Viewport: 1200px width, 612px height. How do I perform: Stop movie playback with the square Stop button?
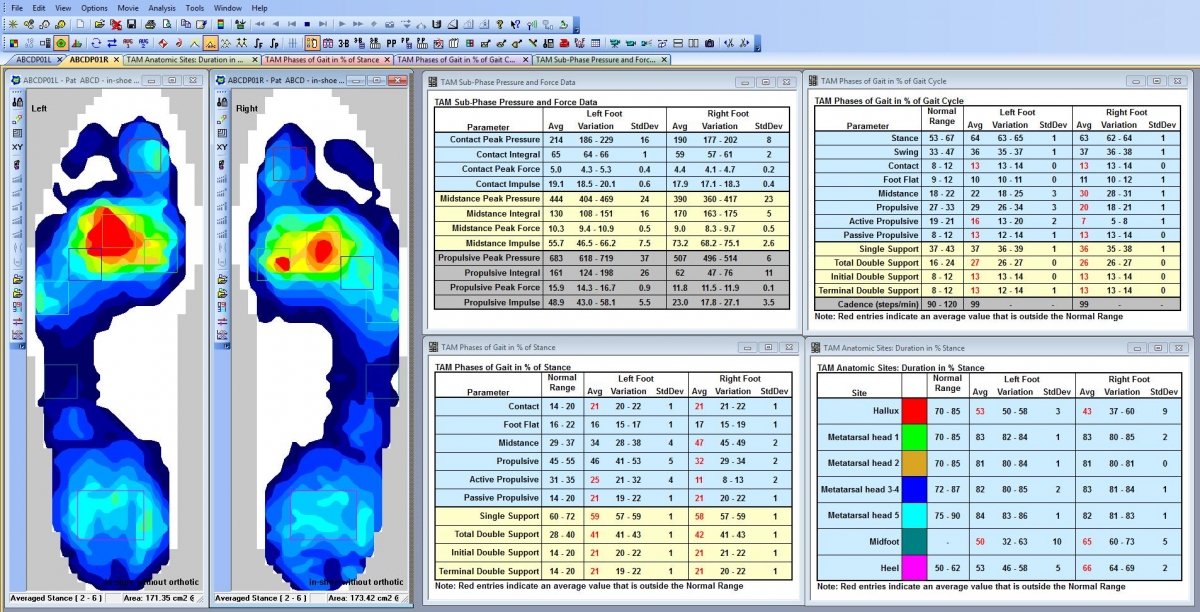[308, 24]
